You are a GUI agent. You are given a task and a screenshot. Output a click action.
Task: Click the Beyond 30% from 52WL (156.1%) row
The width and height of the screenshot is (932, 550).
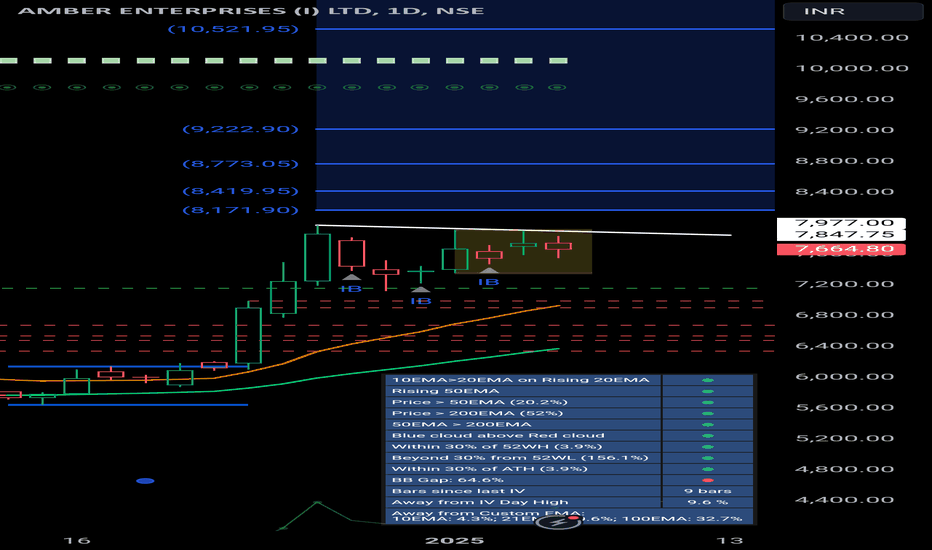(x=569, y=458)
